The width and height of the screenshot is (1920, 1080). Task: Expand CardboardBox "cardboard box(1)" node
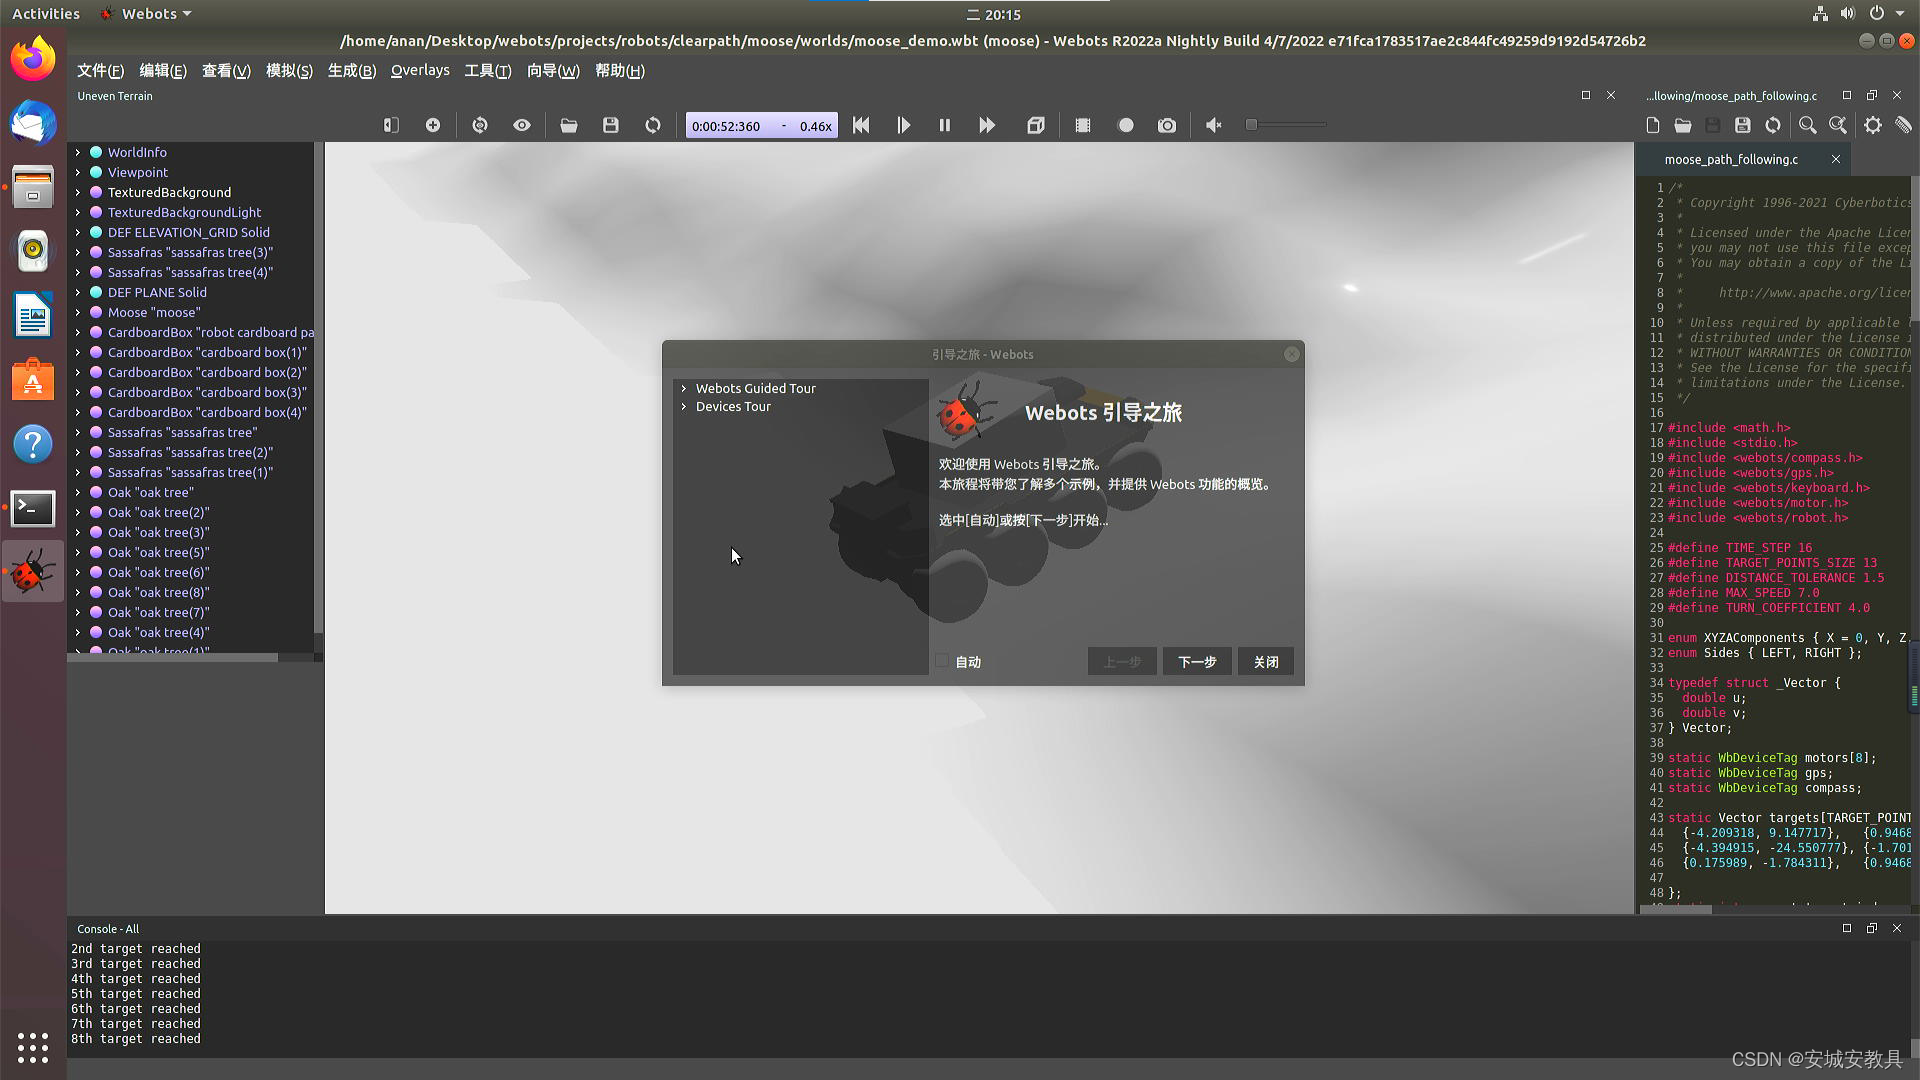coord(78,352)
